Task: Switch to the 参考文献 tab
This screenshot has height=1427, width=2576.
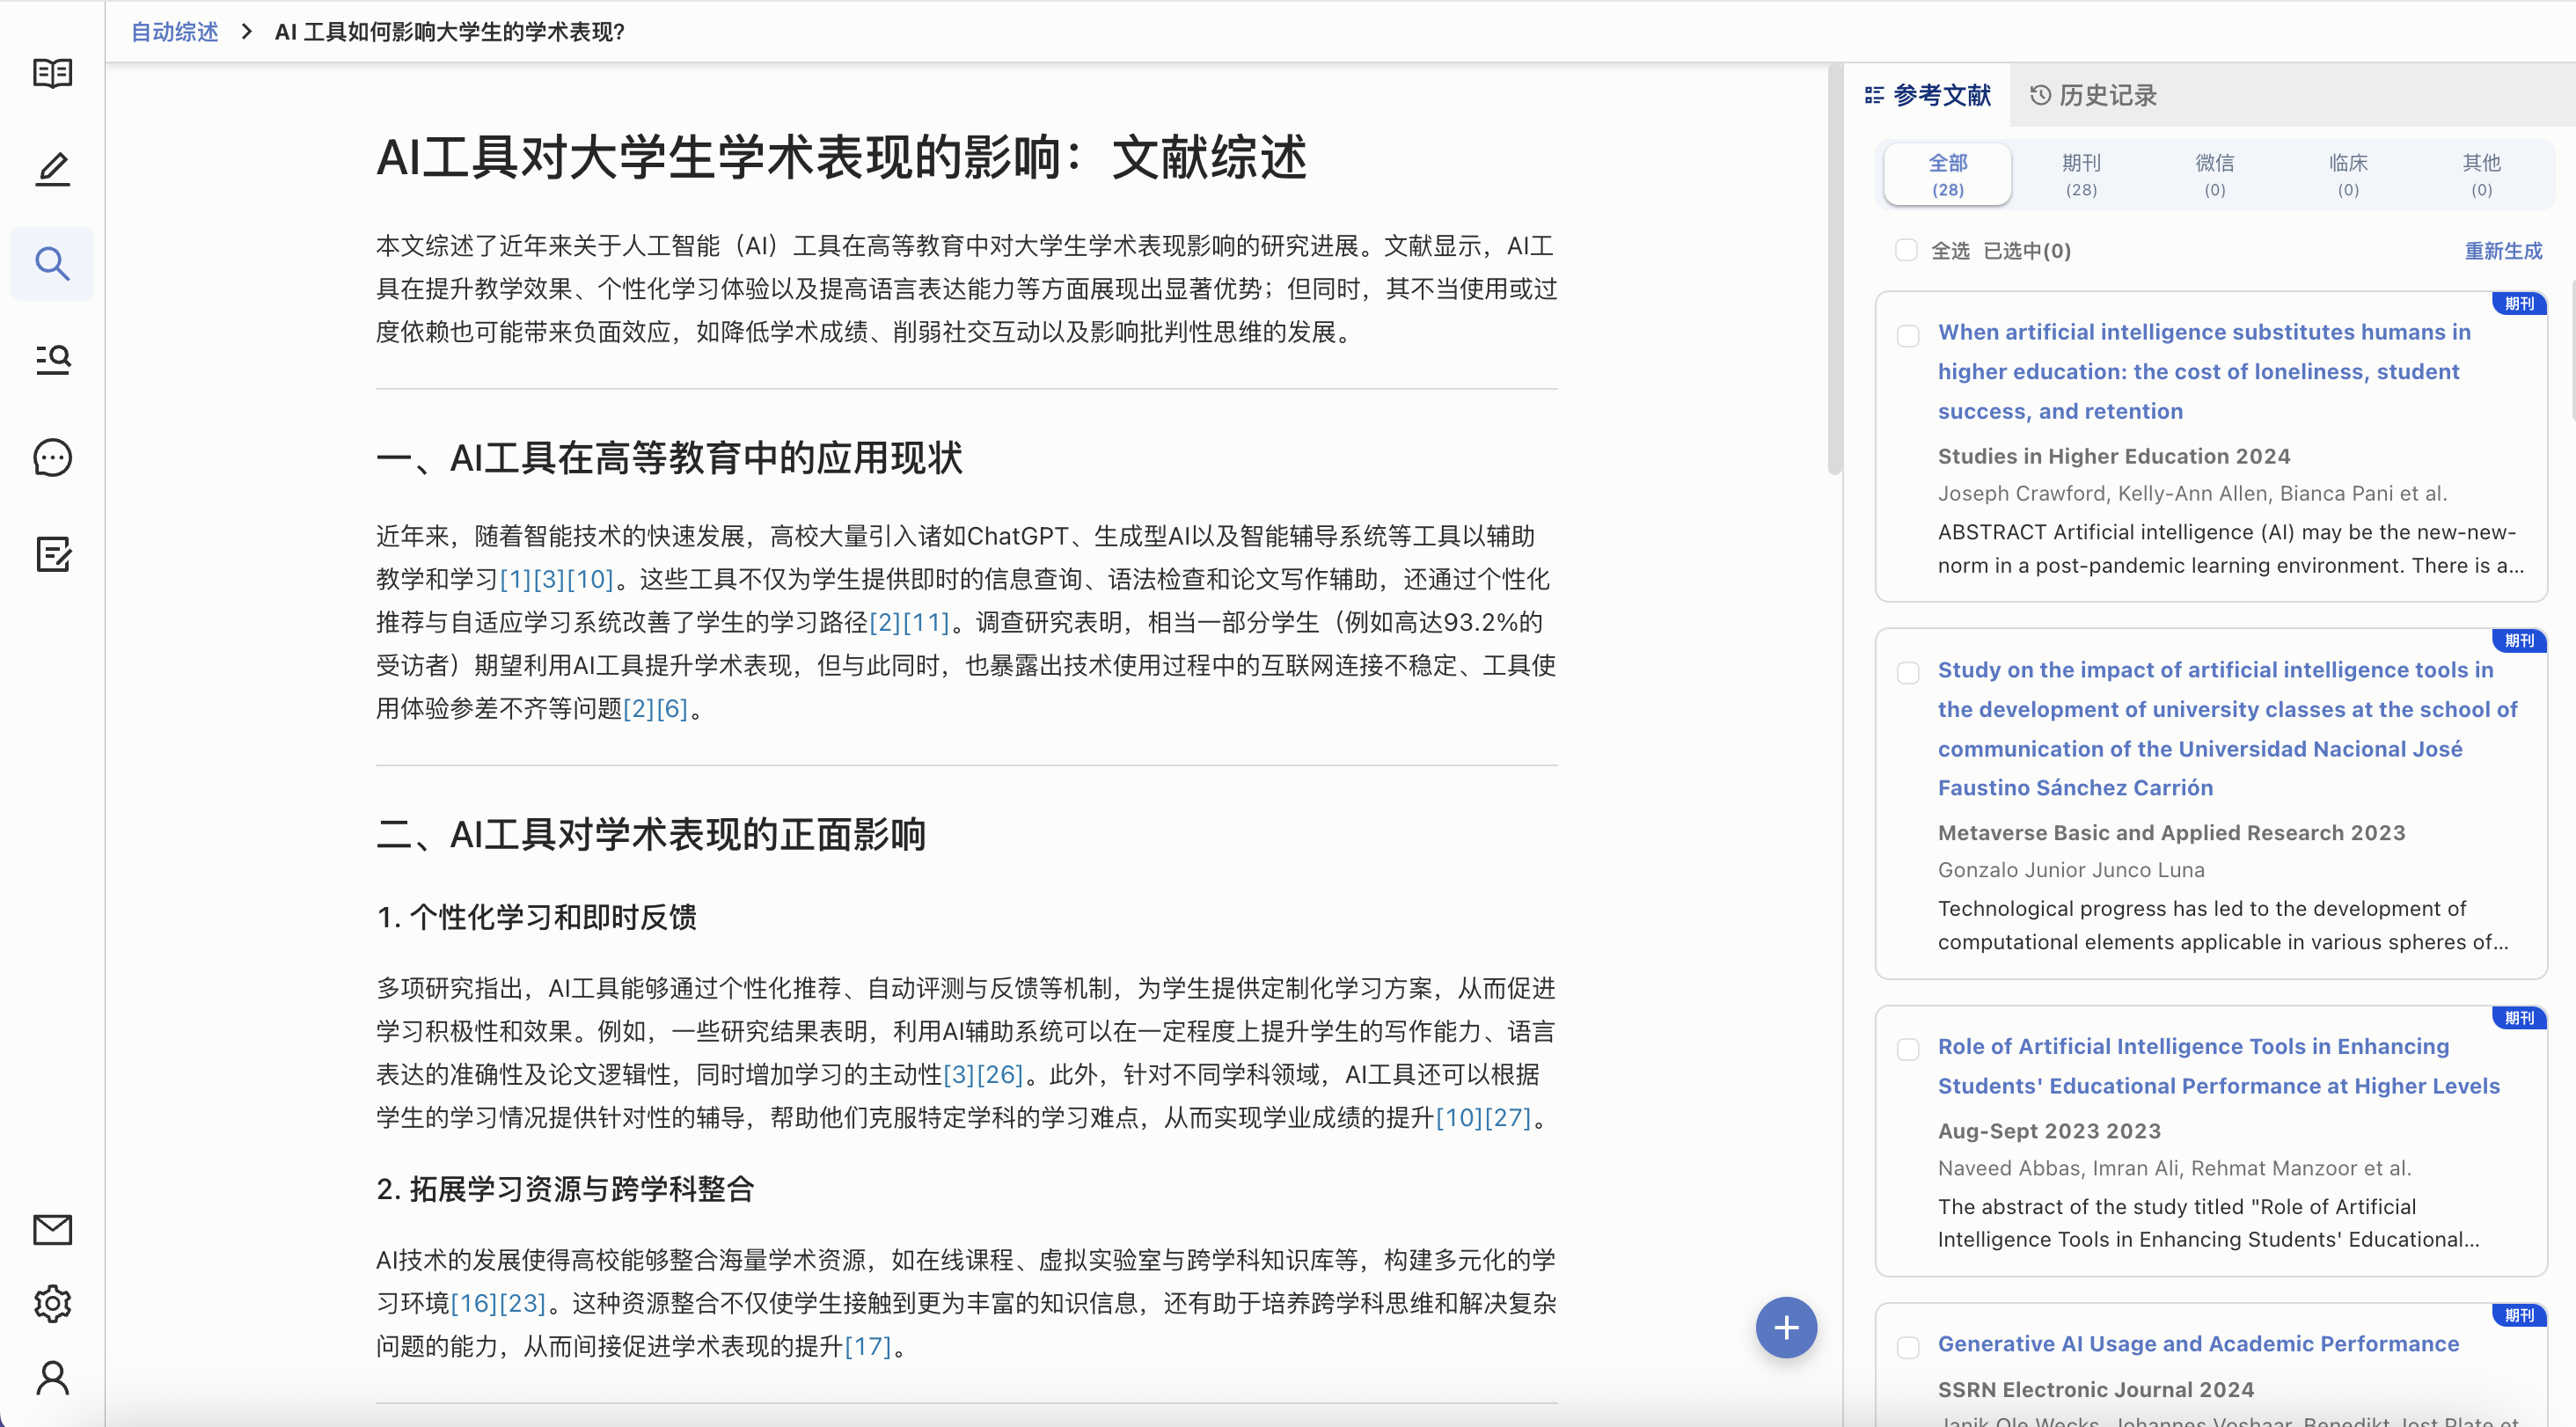Action: click(x=1928, y=95)
